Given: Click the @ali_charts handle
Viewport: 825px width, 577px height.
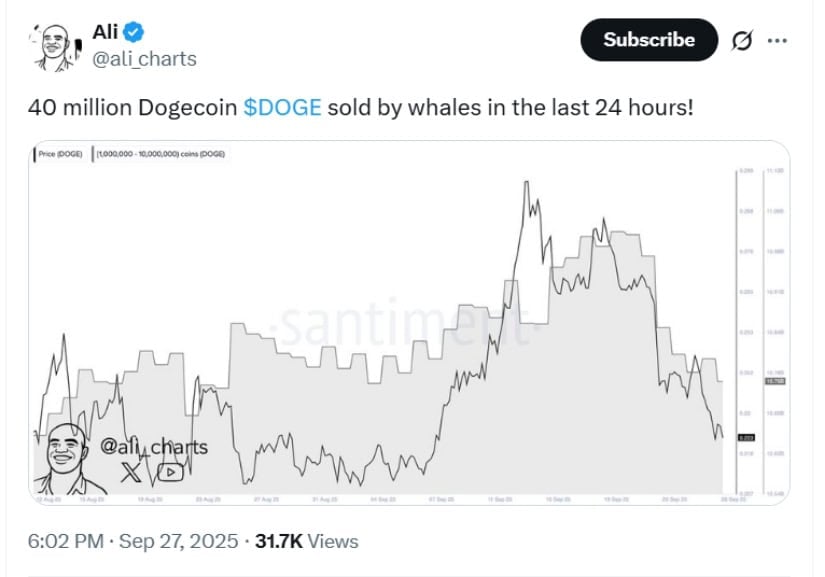Looking at the screenshot, I should point(144,59).
